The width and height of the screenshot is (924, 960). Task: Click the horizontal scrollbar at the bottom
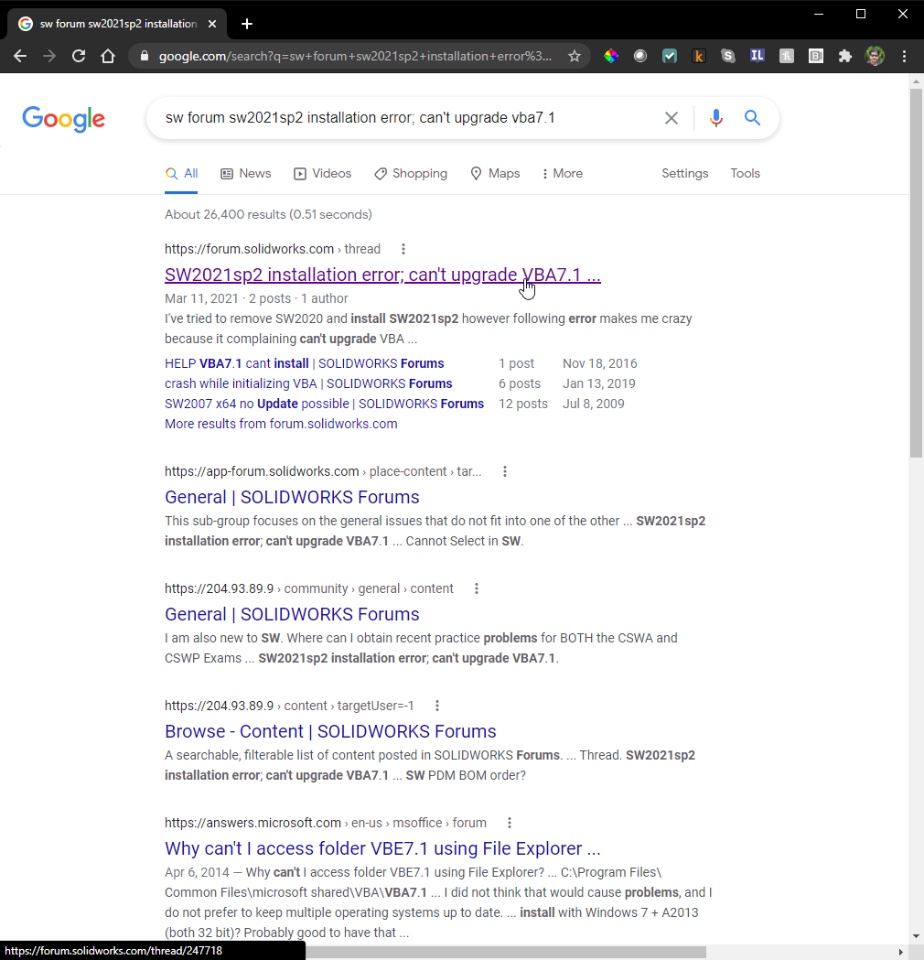coord(506,952)
